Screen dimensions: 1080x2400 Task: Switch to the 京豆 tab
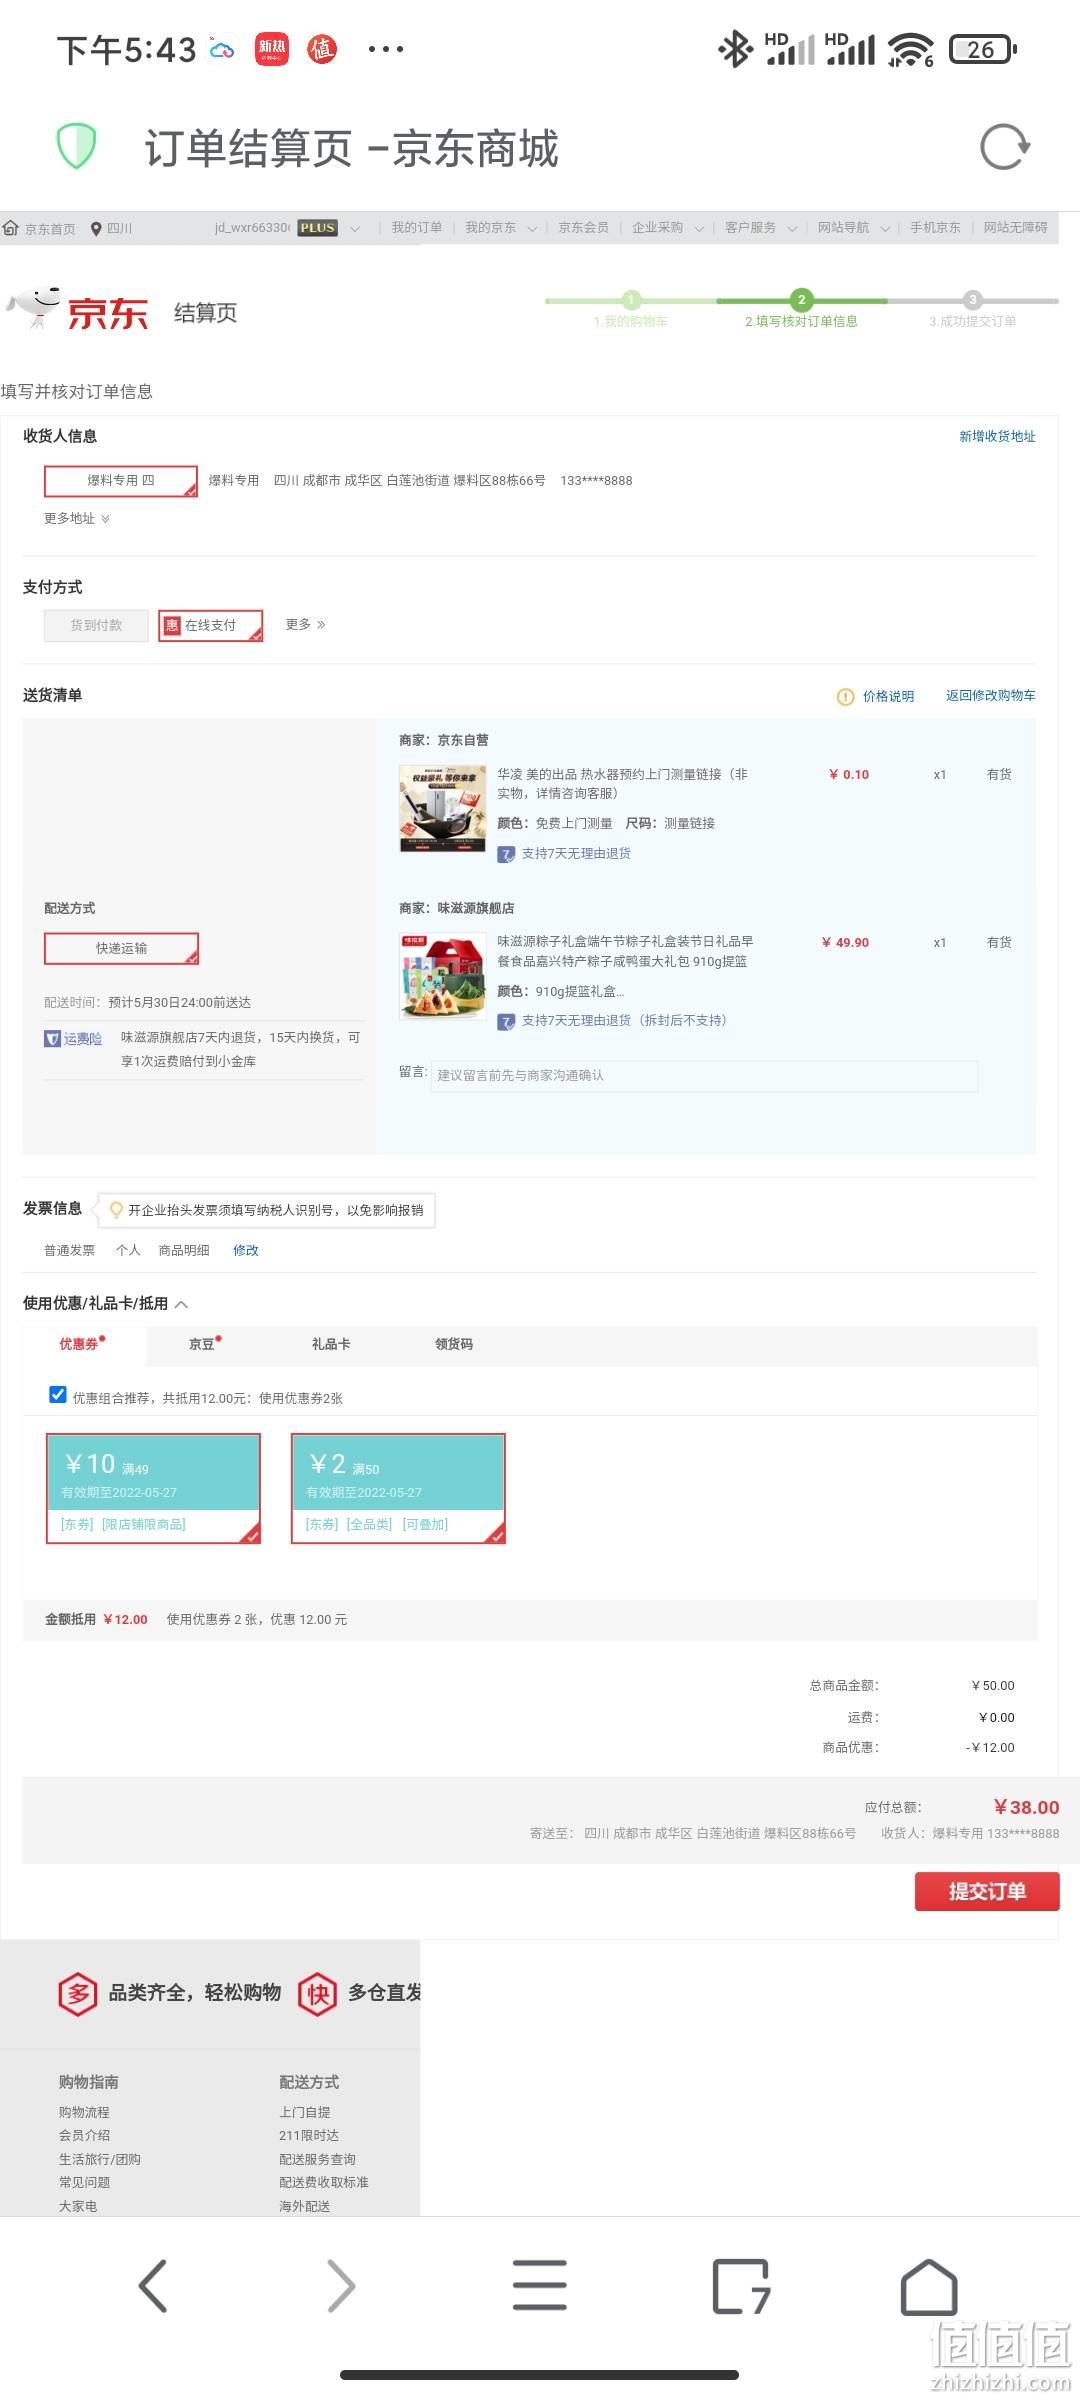(x=205, y=1345)
